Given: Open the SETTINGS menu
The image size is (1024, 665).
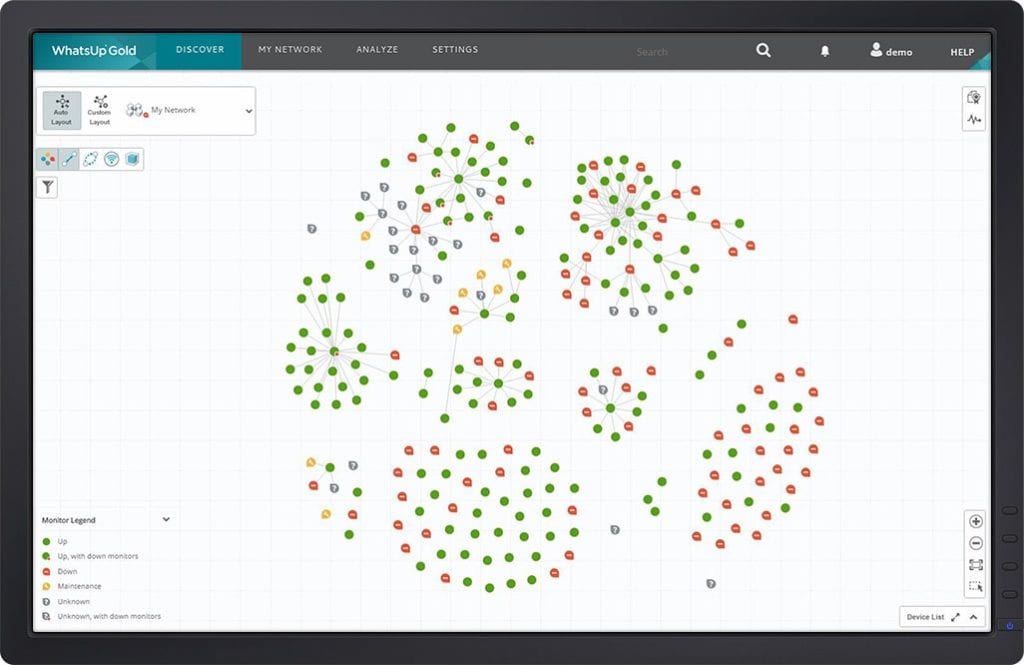Looking at the screenshot, I should (455, 49).
